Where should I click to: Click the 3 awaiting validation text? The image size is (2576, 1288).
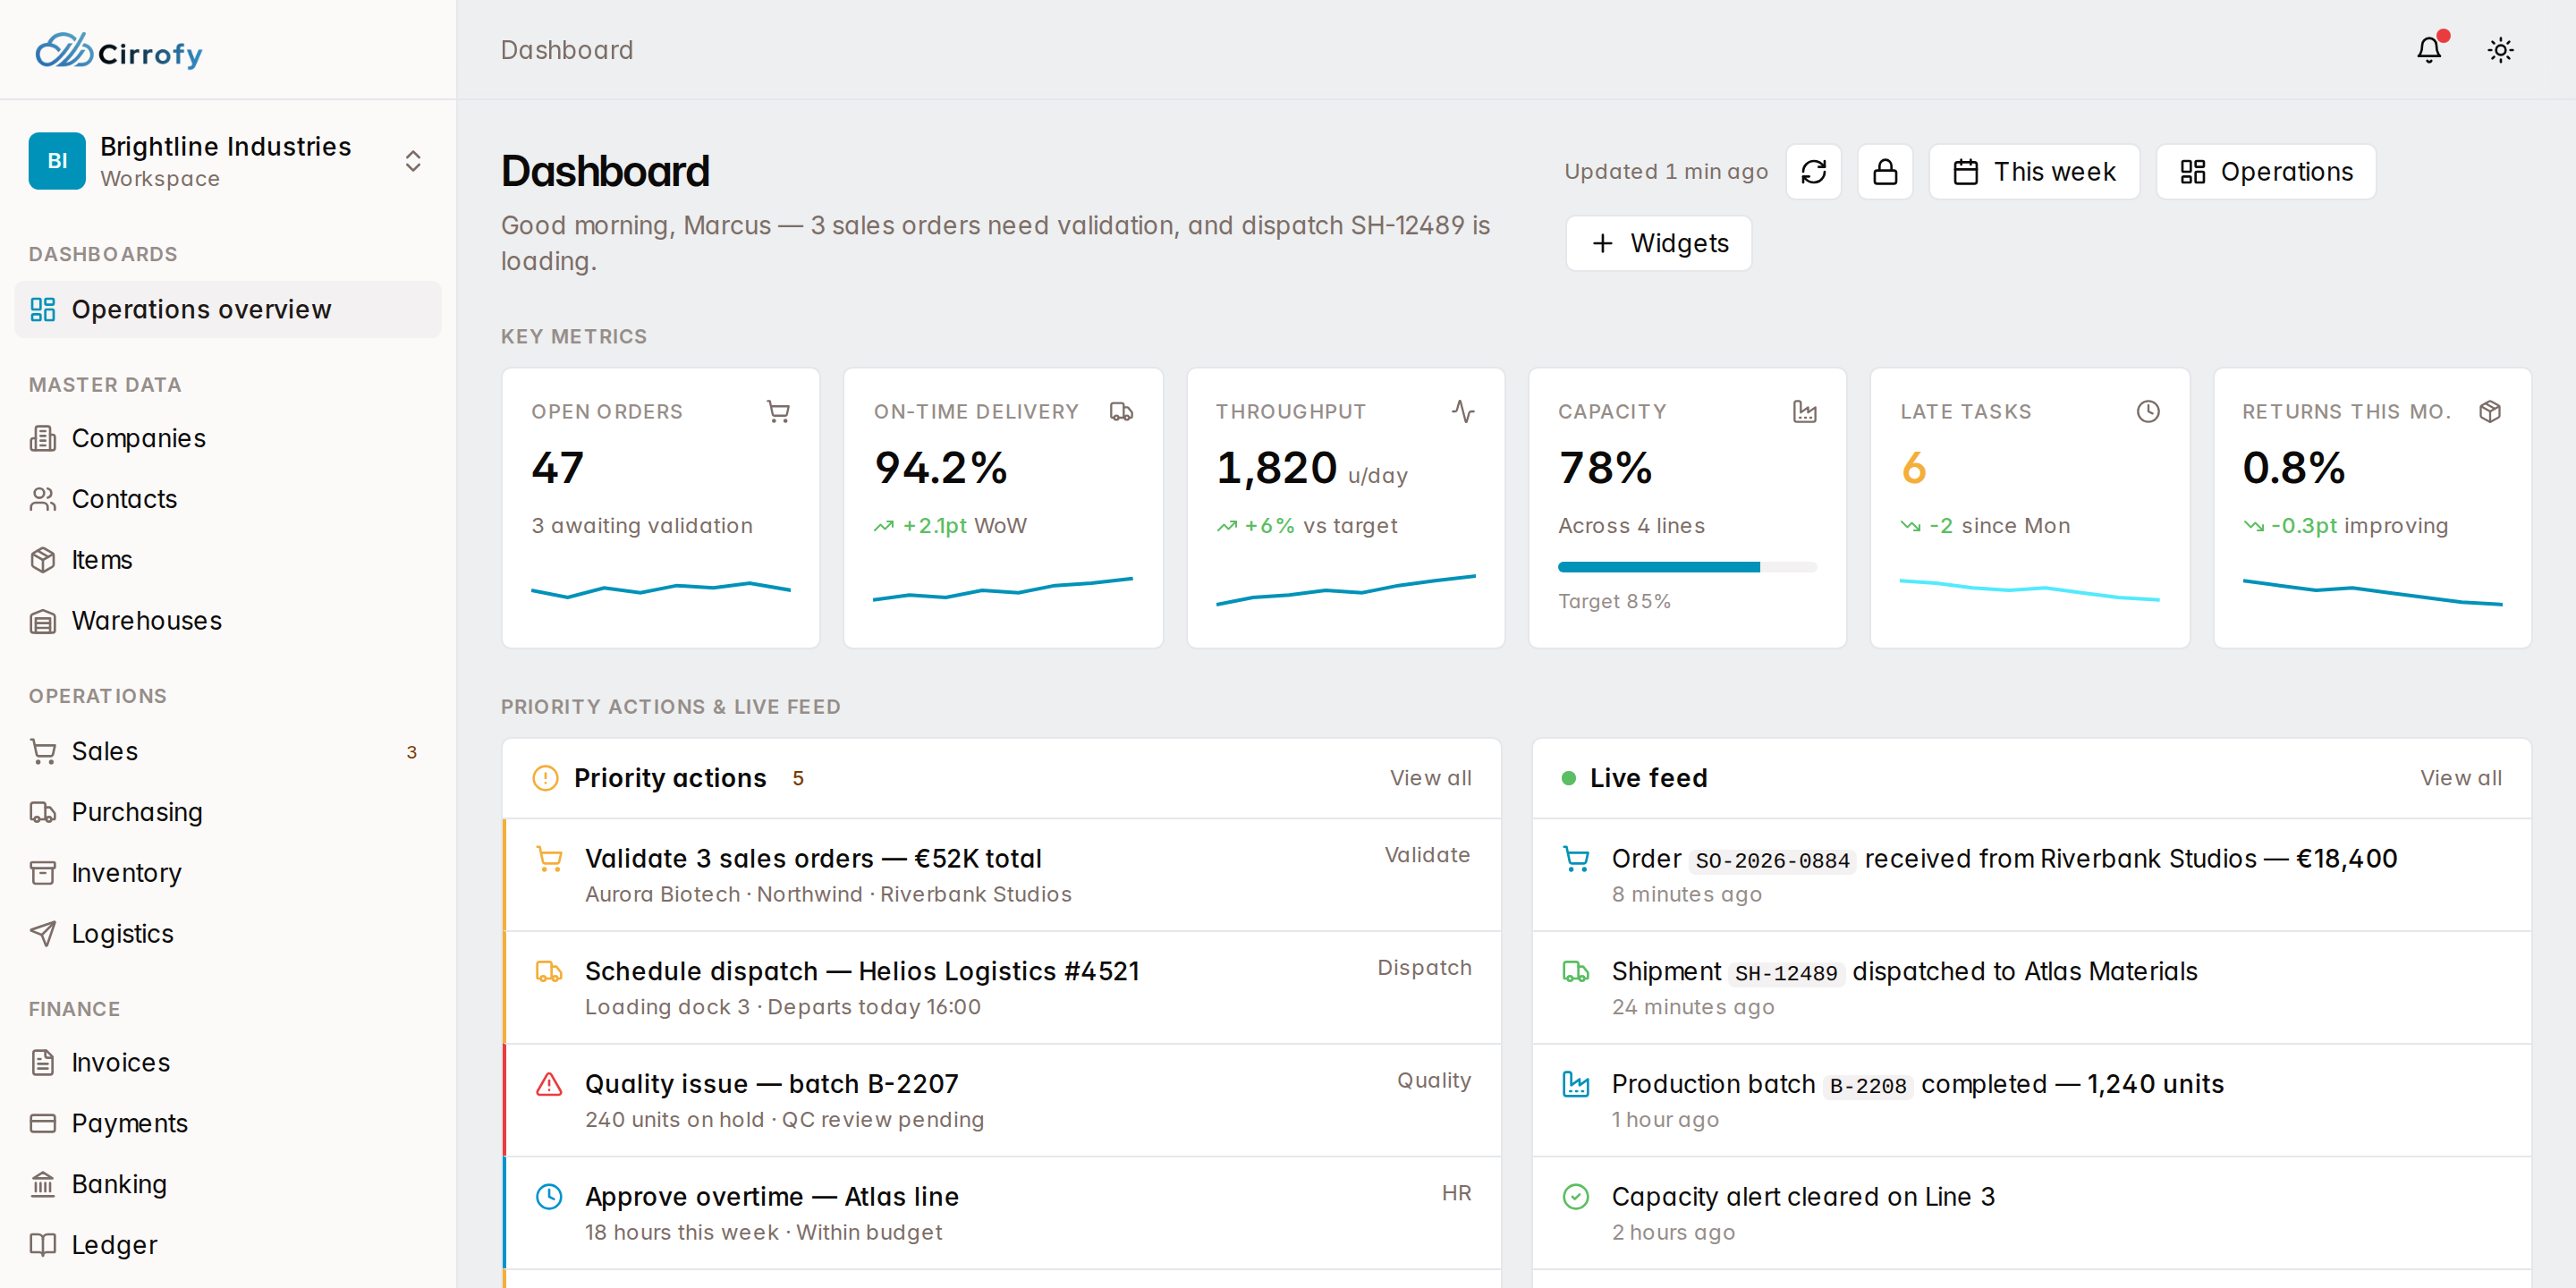[x=642, y=526]
